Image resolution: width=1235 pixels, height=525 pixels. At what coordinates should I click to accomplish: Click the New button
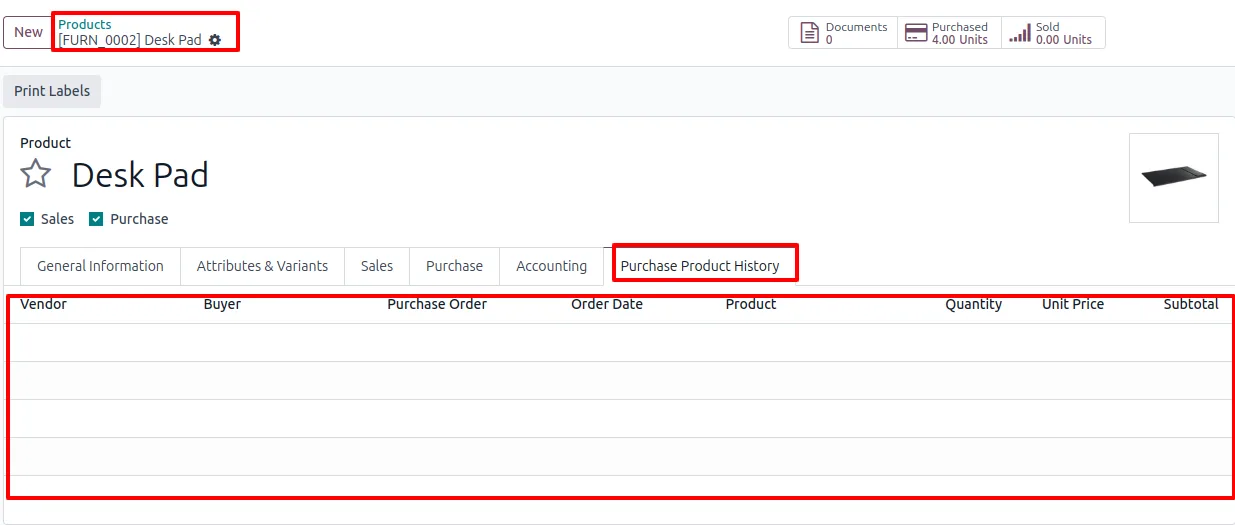pos(28,32)
